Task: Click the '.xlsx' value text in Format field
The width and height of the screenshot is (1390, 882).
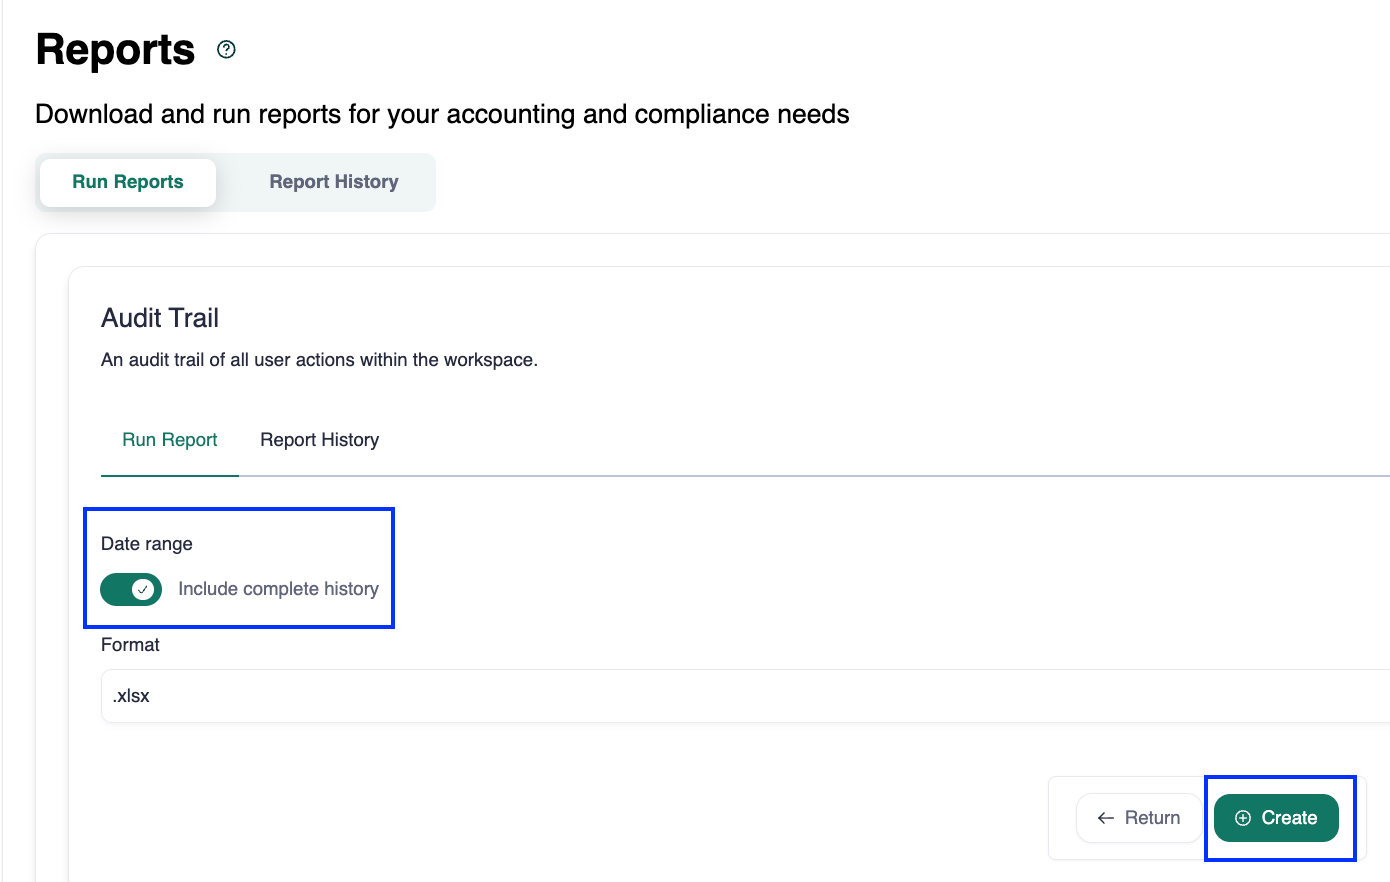Action: 131,696
